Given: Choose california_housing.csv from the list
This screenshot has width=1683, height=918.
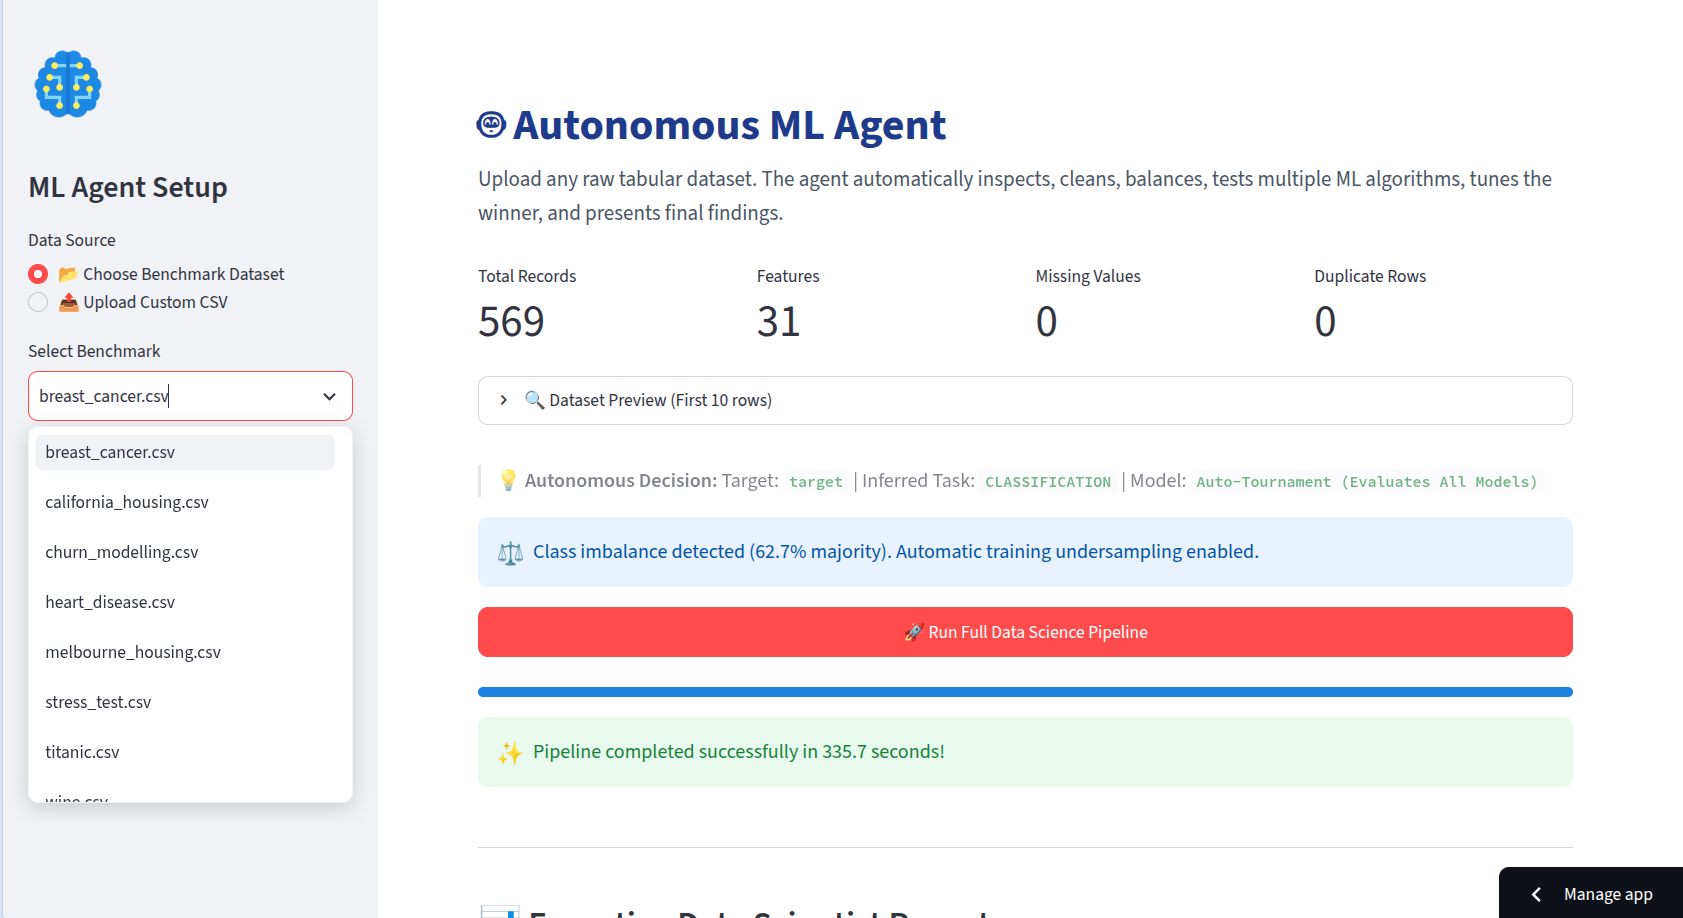Looking at the screenshot, I should 185,502.
